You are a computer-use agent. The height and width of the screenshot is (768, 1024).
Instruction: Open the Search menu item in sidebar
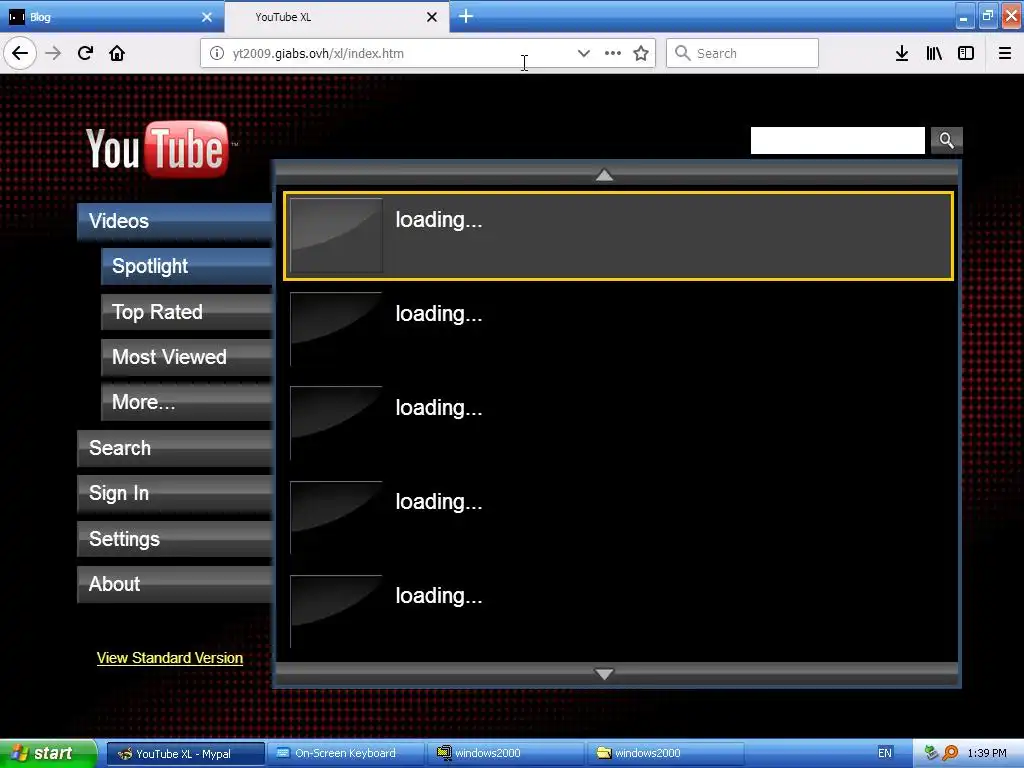click(174, 448)
